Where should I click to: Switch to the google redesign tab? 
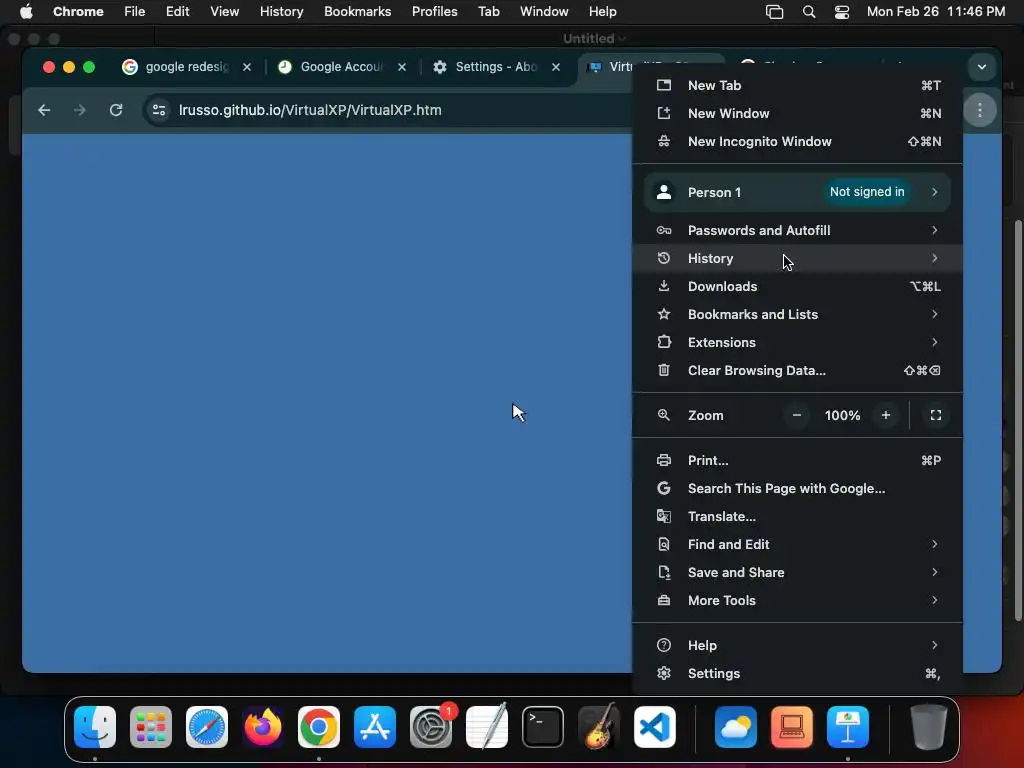coord(186,67)
